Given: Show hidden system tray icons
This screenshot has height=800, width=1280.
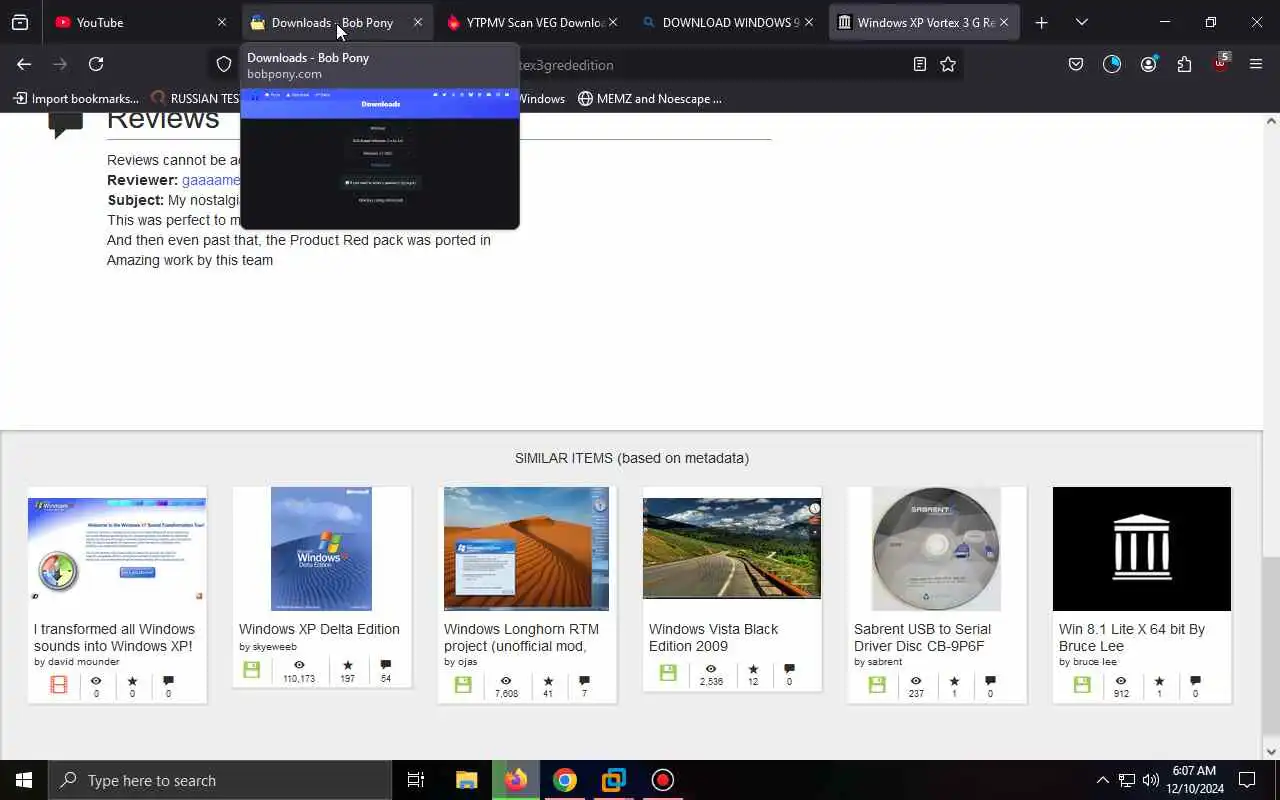Looking at the screenshot, I should coord(1102,780).
